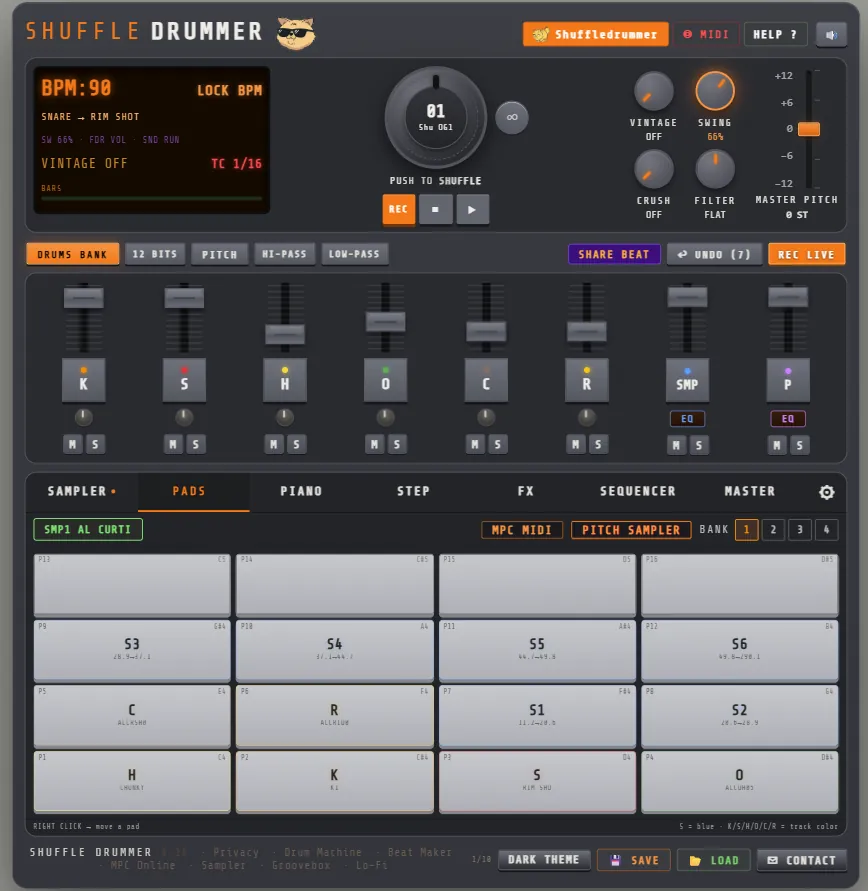Hit the orange REC button
Image resolution: width=868 pixels, height=891 pixels.
[x=398, y=210]
